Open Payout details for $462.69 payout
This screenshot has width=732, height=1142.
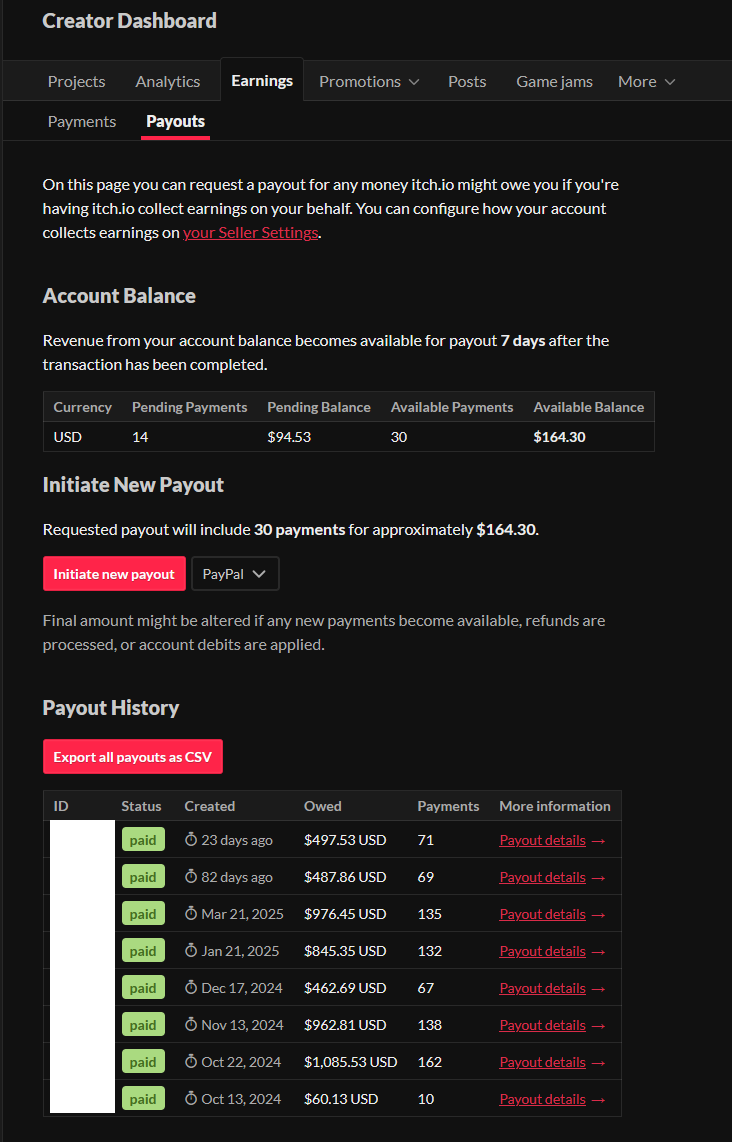pos(552,988)
